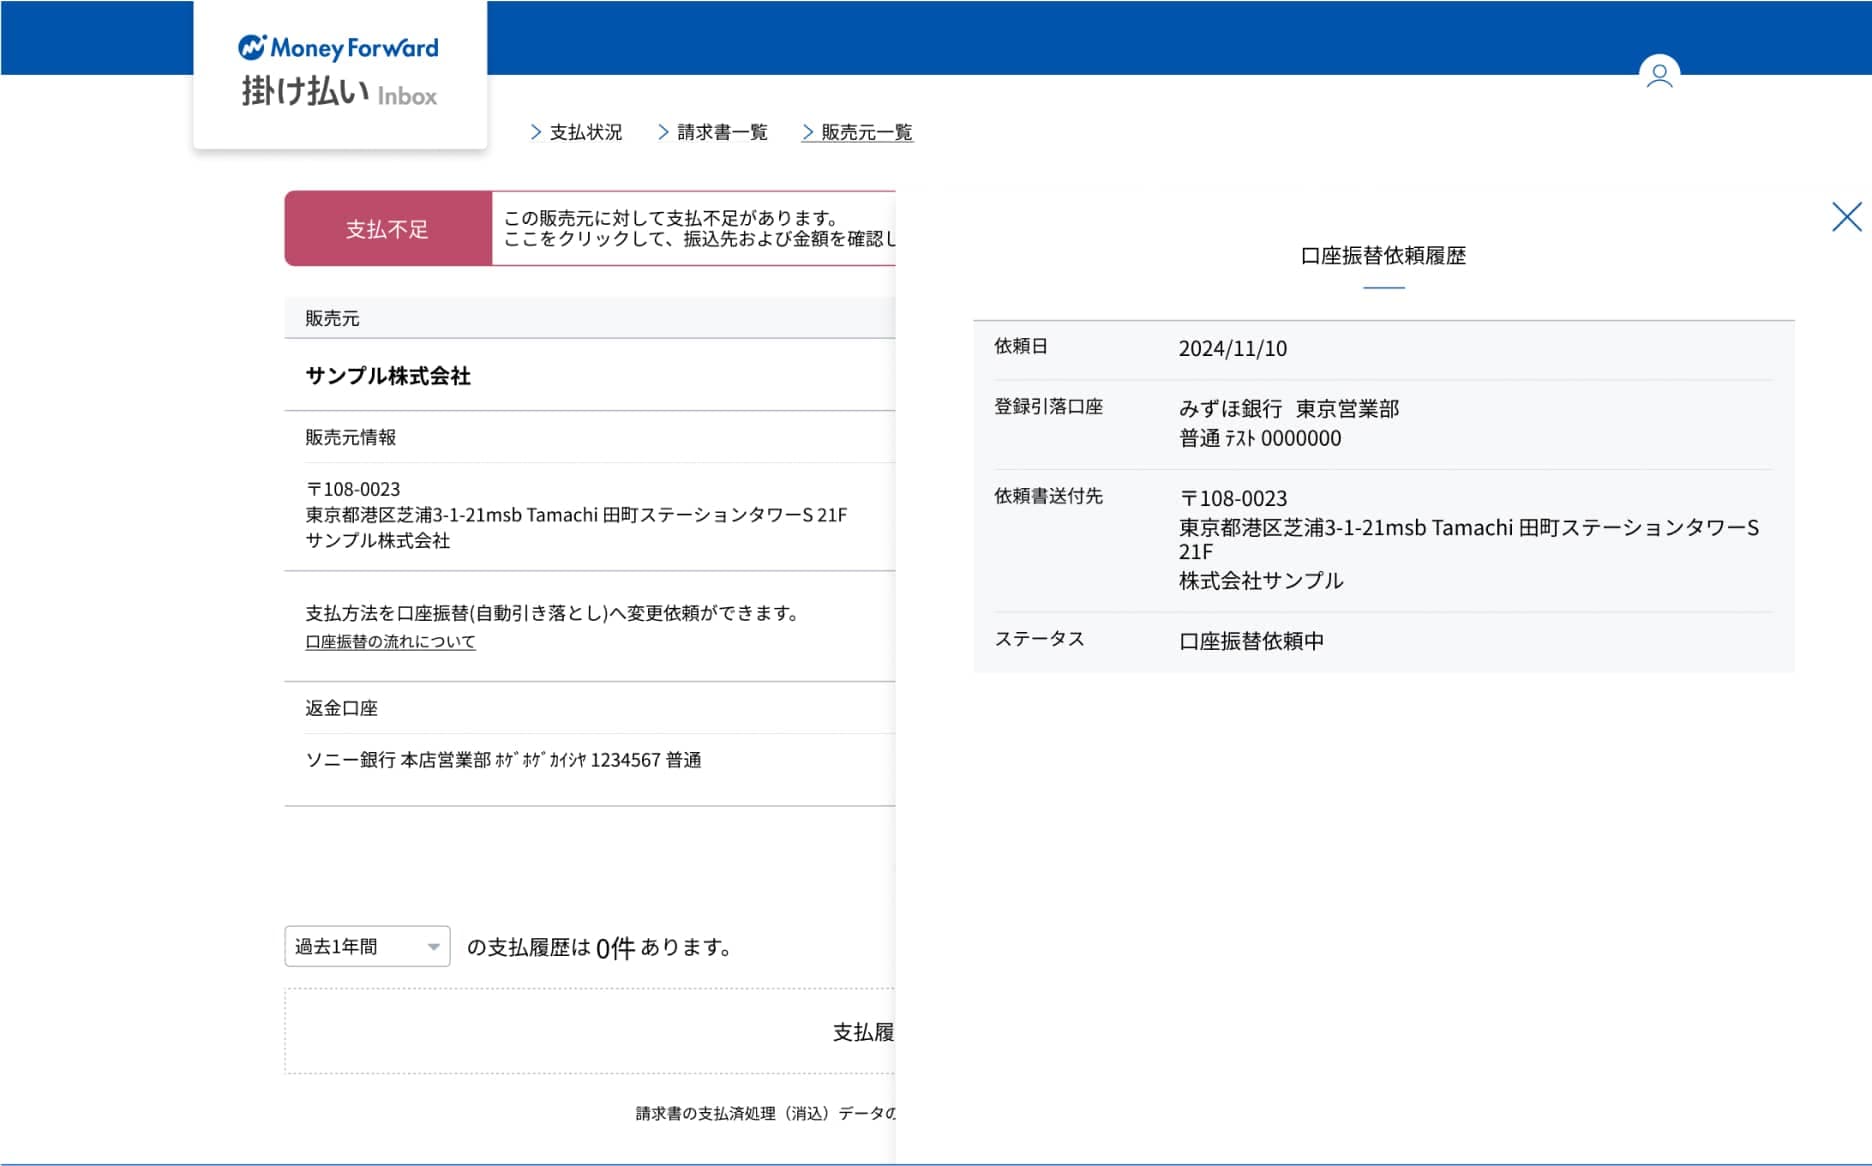Click the red 支払不足 alert label
This screenshot has height=1166, width=1872.
tap(388, 229)
